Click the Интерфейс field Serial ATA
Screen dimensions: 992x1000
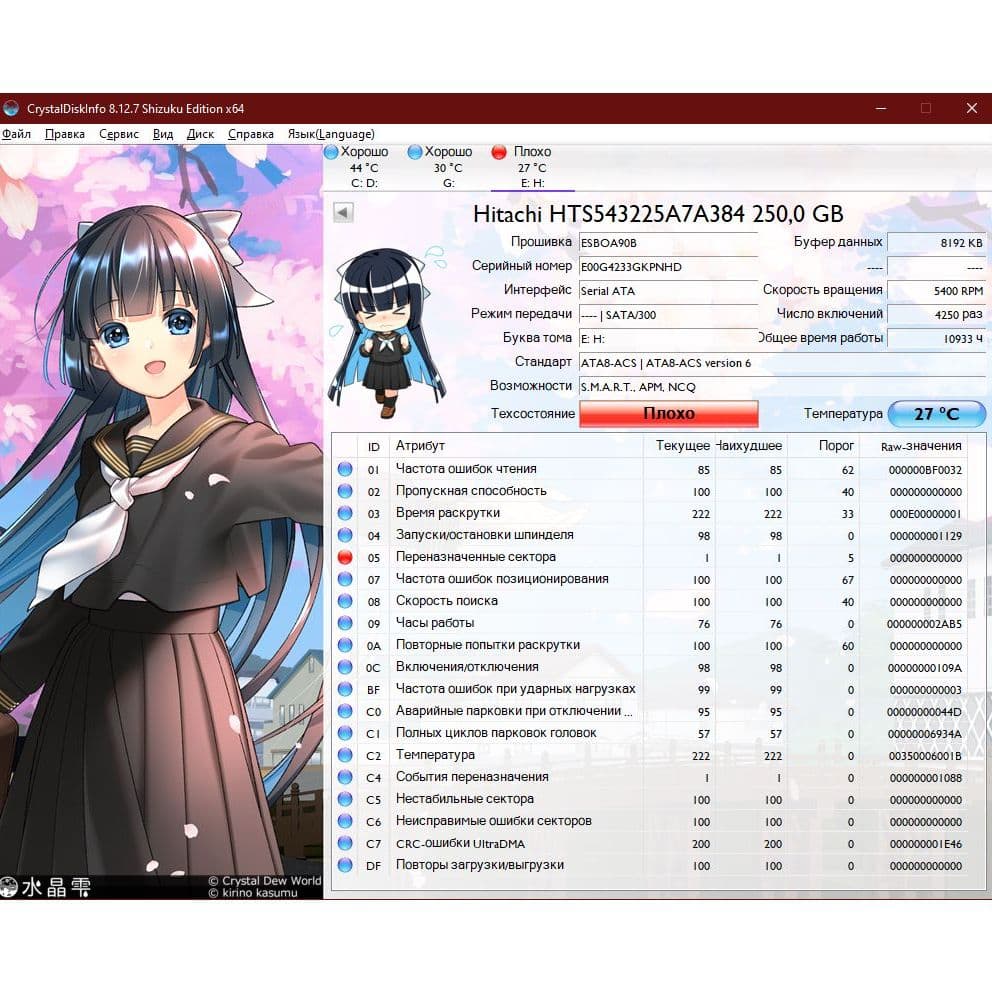tap(668, 291)
